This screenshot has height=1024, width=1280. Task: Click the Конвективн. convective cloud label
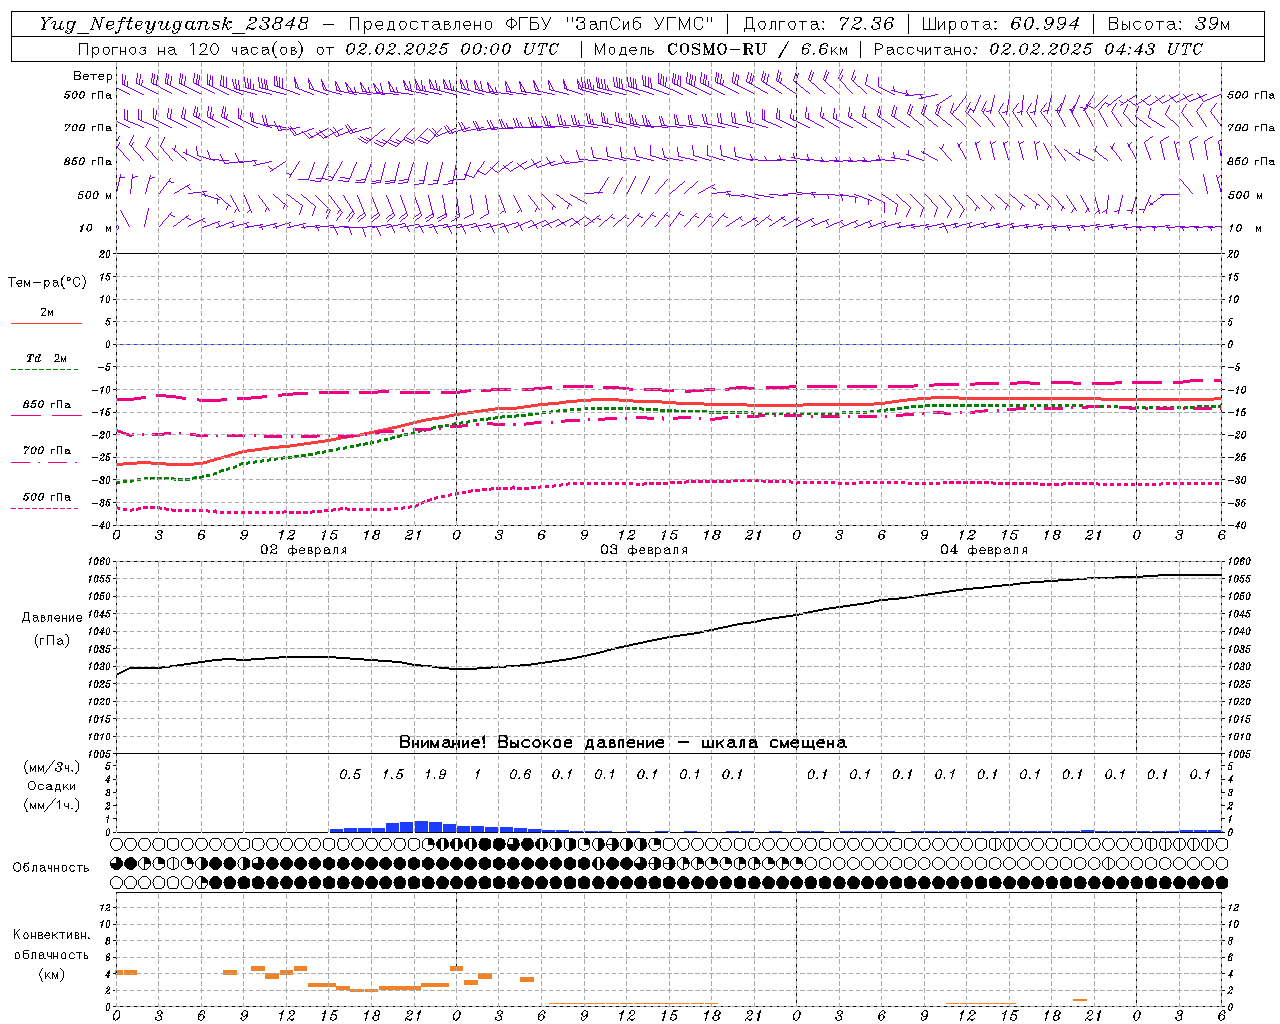tap(52, 934)
